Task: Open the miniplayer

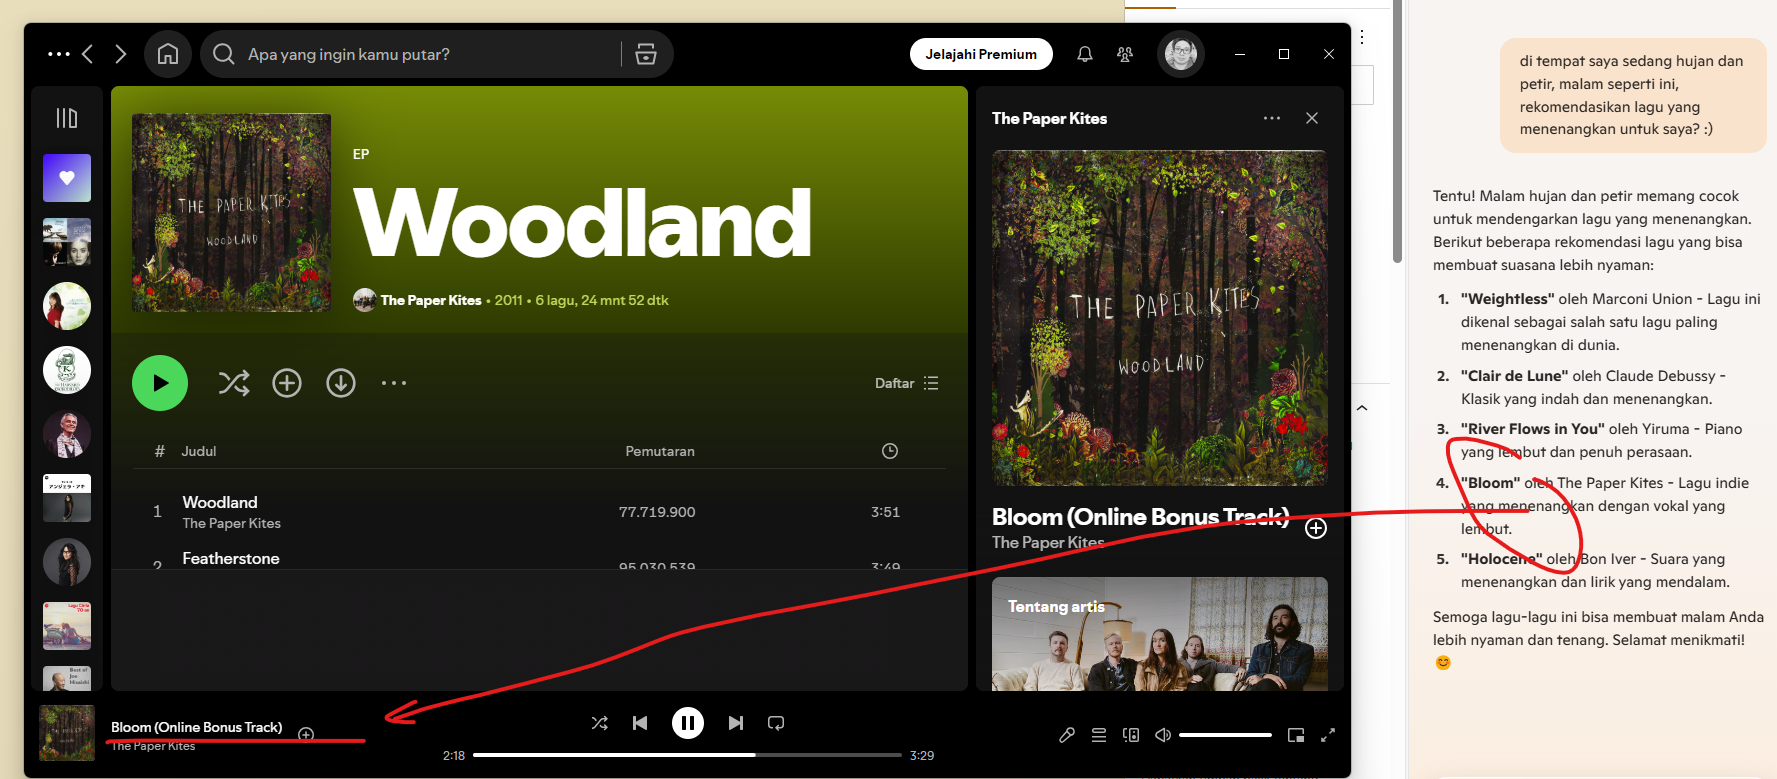Action: [x=1296, y=735]
